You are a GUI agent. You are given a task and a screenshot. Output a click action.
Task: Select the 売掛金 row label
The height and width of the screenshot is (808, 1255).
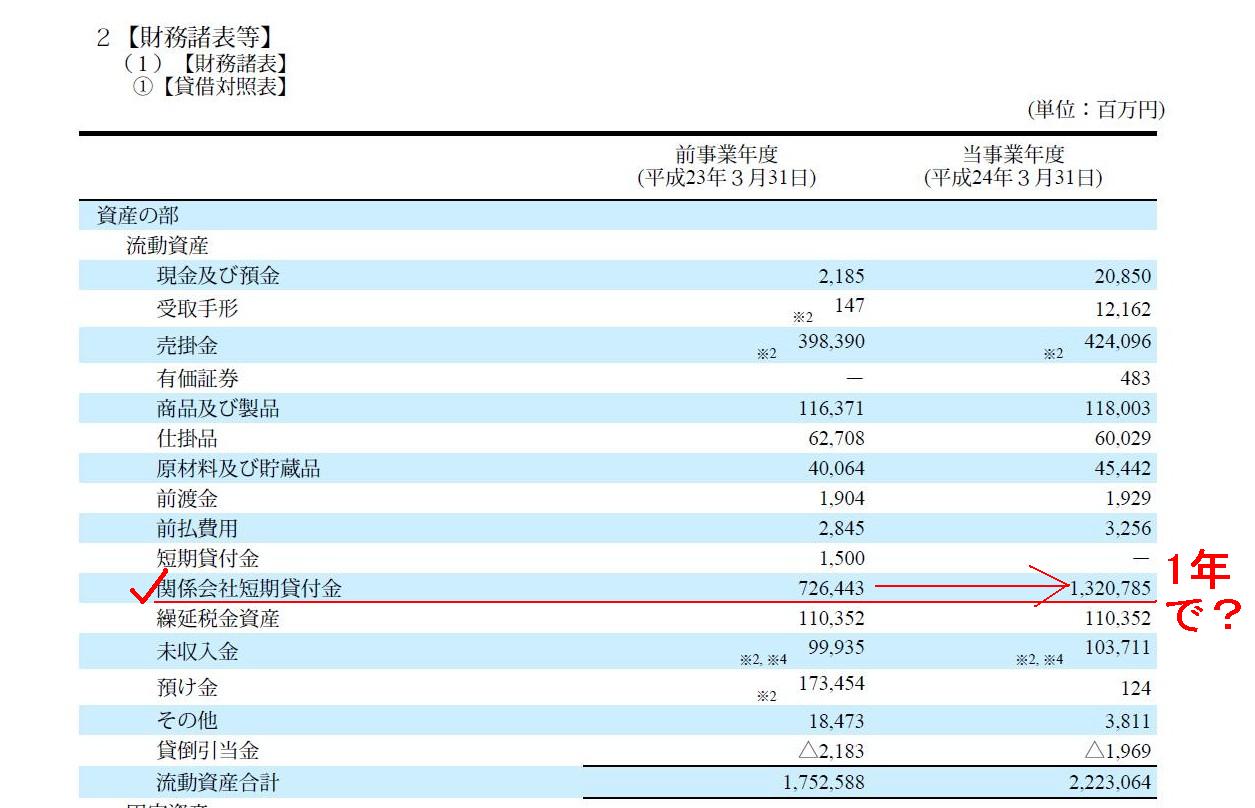point(187,346)
